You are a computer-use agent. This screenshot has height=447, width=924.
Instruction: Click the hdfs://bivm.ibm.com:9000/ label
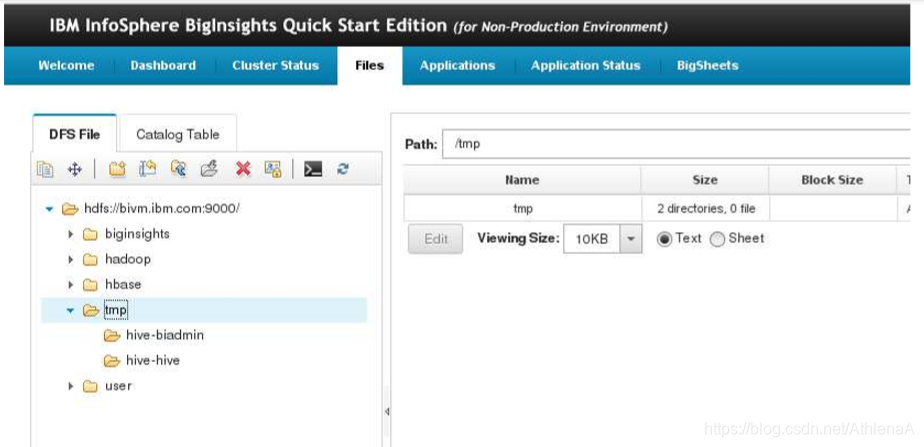[x=162, y=208]
